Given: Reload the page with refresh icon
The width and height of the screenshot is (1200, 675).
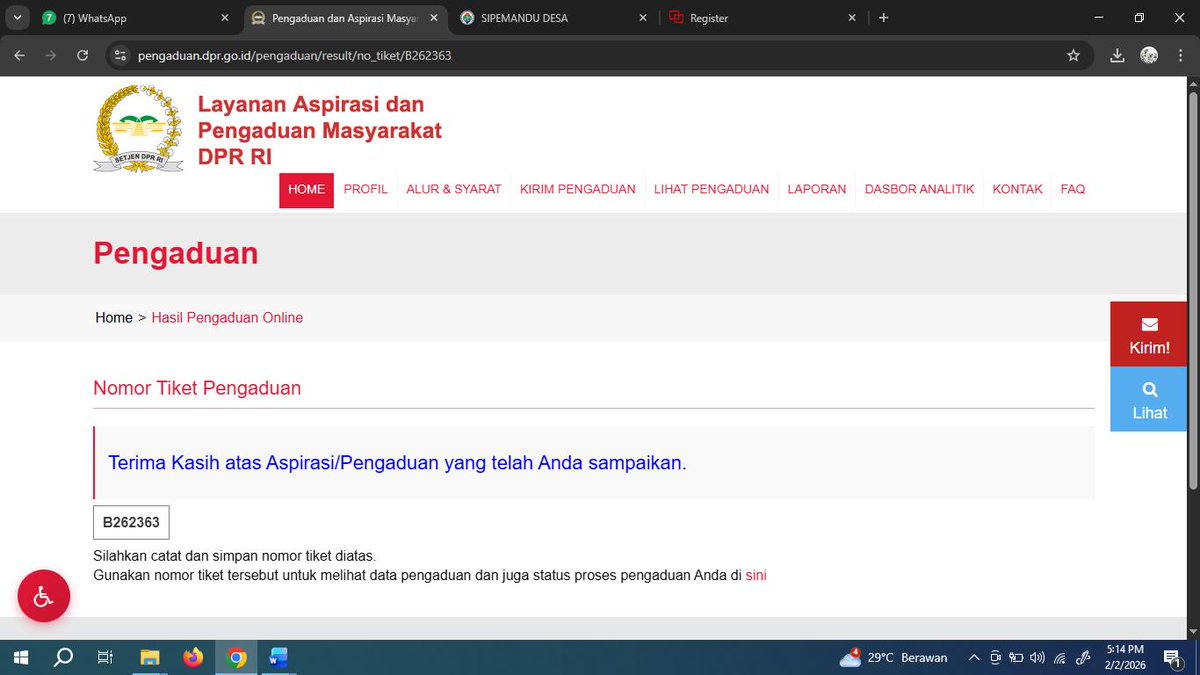Looking at the screenshot, I should tap(82, 56).
